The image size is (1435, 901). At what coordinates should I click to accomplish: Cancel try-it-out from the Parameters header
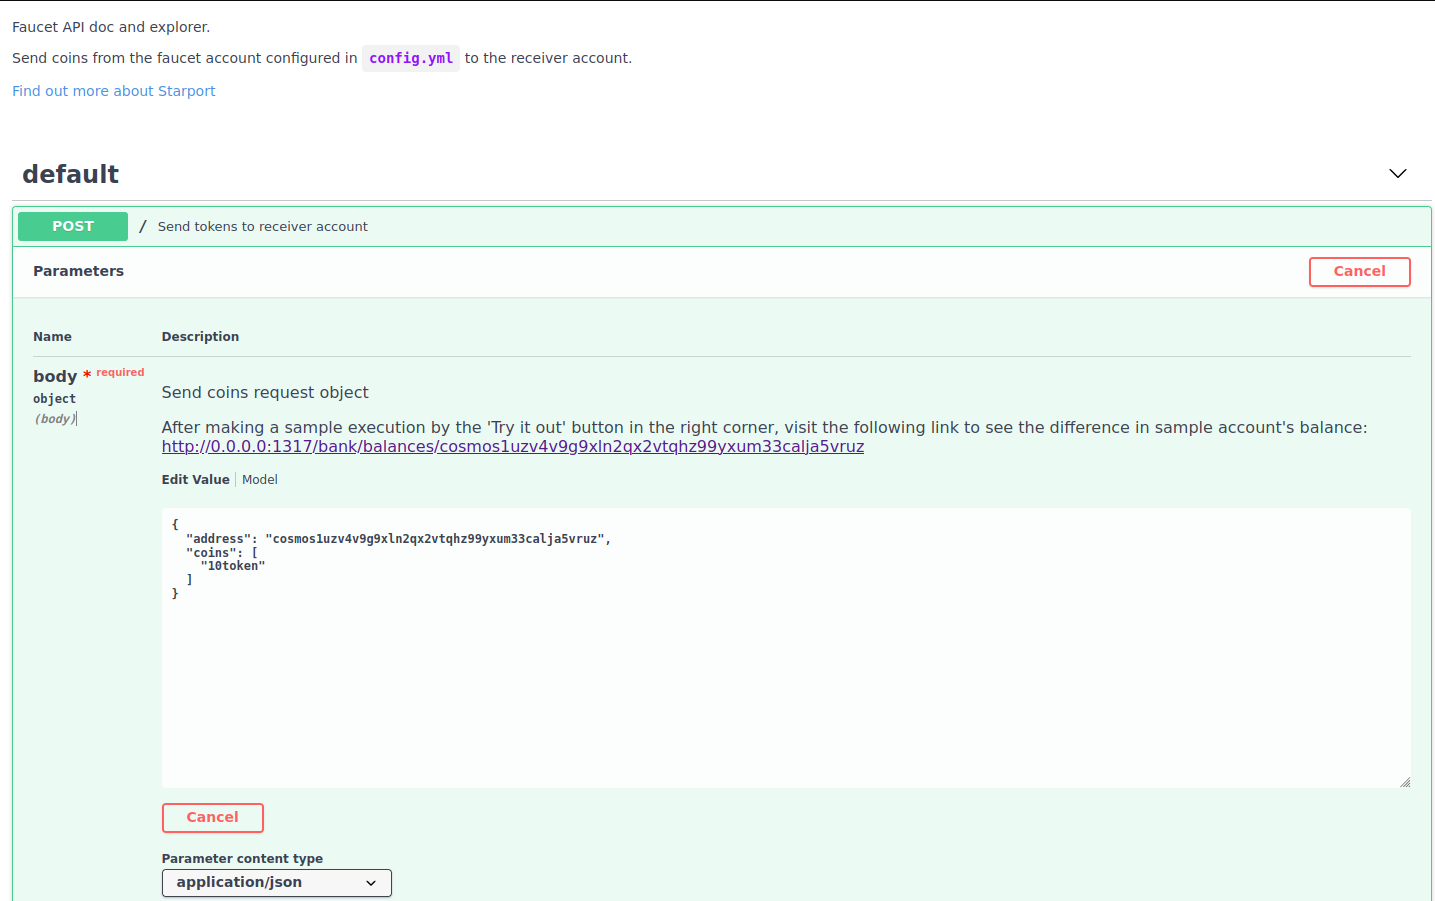point(1359,272)
